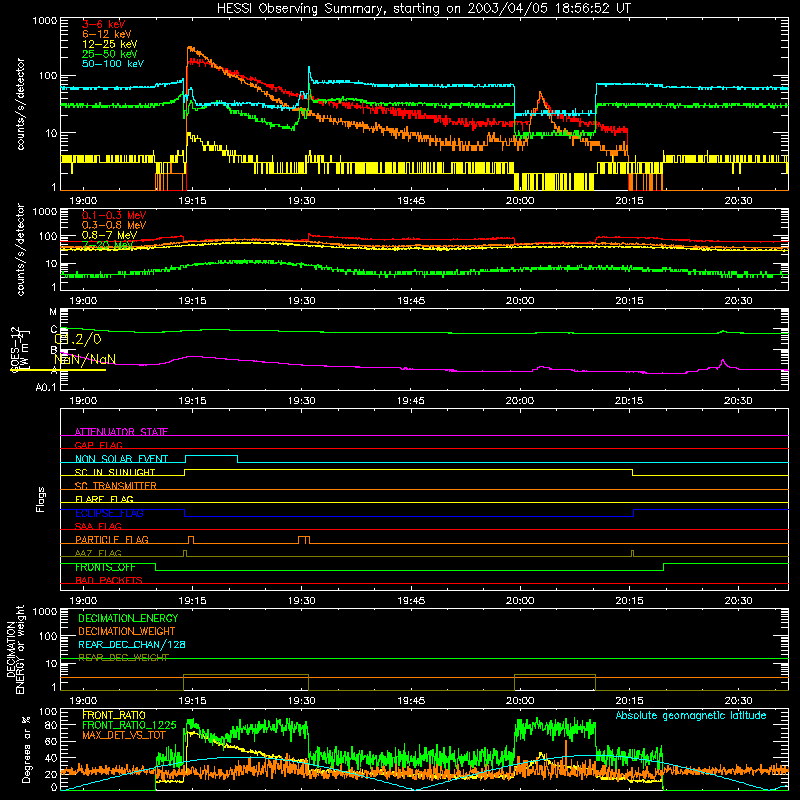Click the DECIMATION_WEIGHT legend label
The width and height of the screenshot is (800, 800).
tap(127, 631)
